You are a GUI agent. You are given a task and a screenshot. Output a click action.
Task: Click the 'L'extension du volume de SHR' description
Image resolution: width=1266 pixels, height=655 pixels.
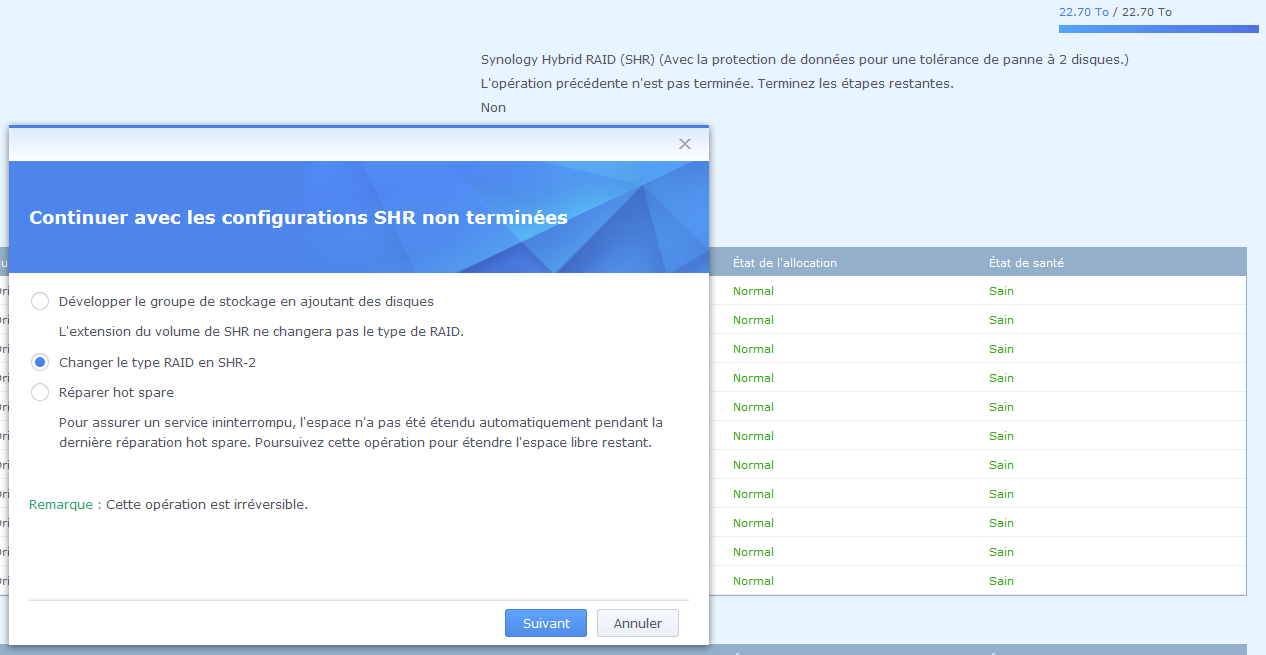pyautogui.click(x=260, y=331)
